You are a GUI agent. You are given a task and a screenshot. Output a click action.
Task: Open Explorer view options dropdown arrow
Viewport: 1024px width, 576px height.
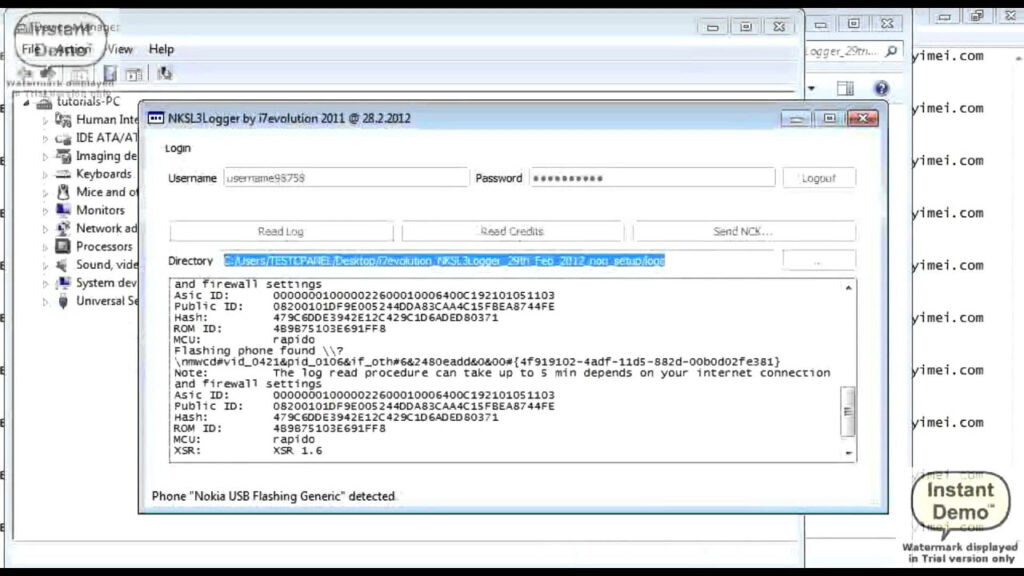811,88
